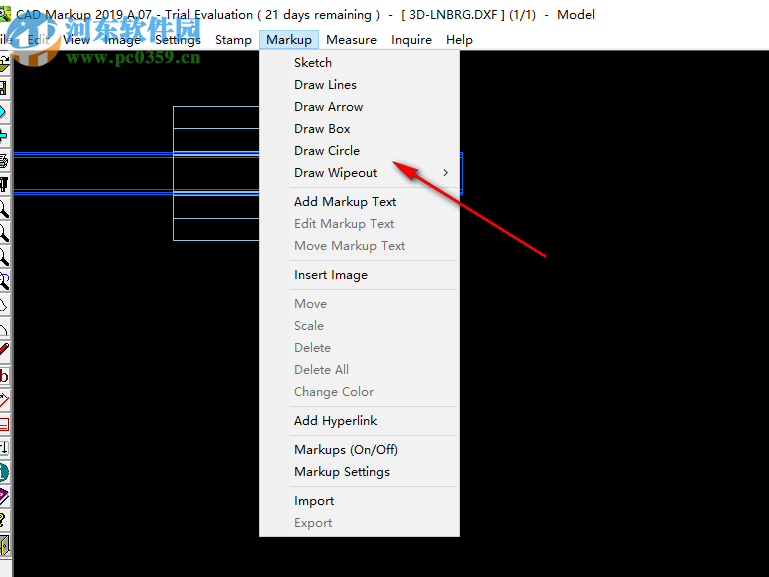The image size is (769, 577).
Task: Click the open file folder icon
Action: click(4, 64)
